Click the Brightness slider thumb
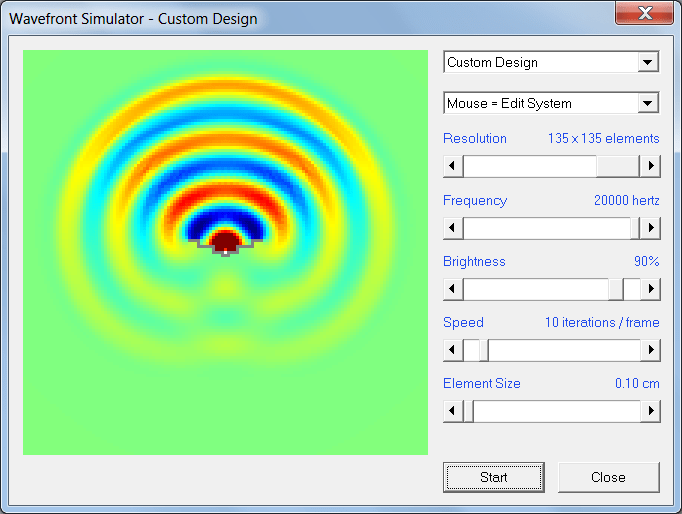Screen dimensions: 682x514 [616, 289]
